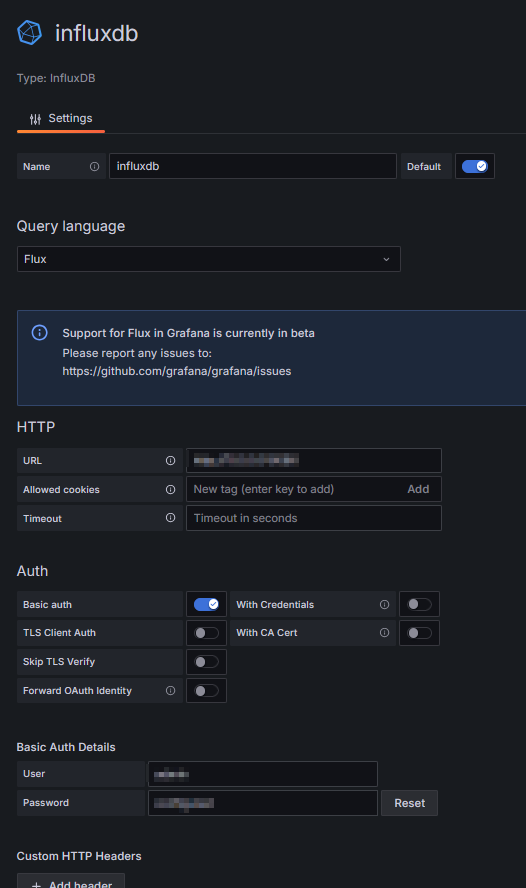Click the URL info icon
Image resolution: width=526 pixels, height=888 pixels.
tap(170, 460)
